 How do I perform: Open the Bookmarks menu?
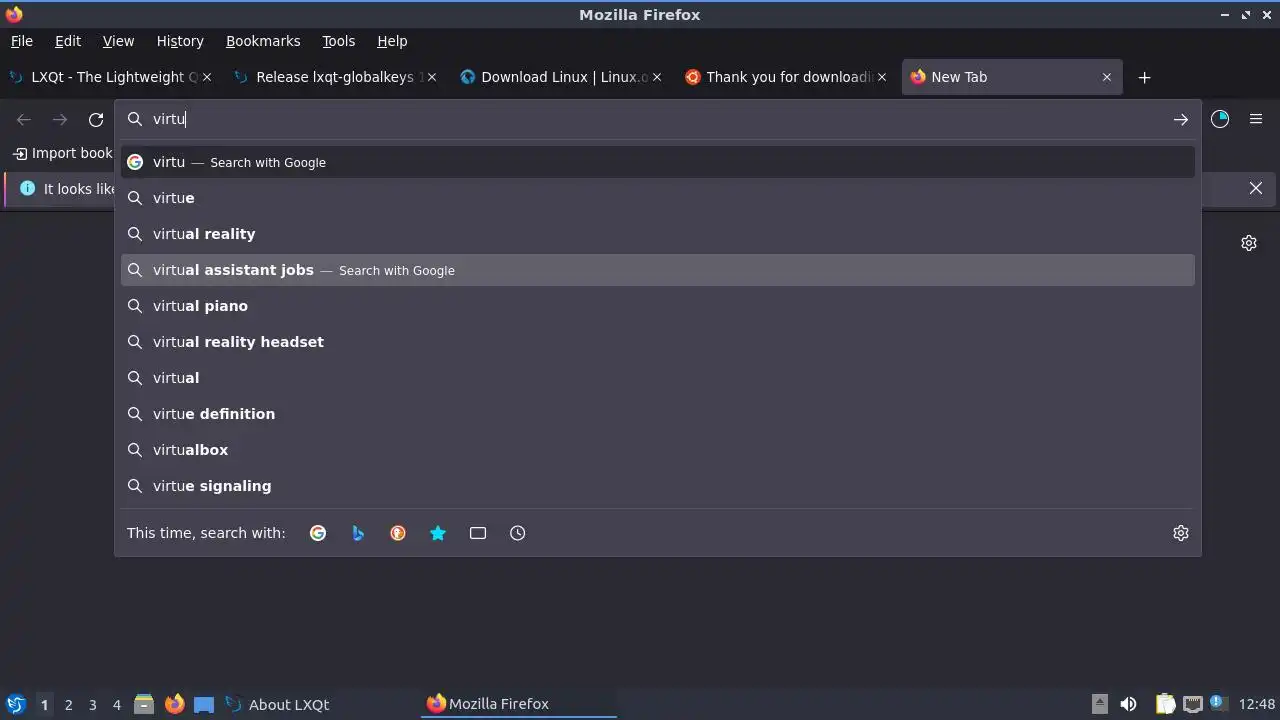[x=263, y=41]
